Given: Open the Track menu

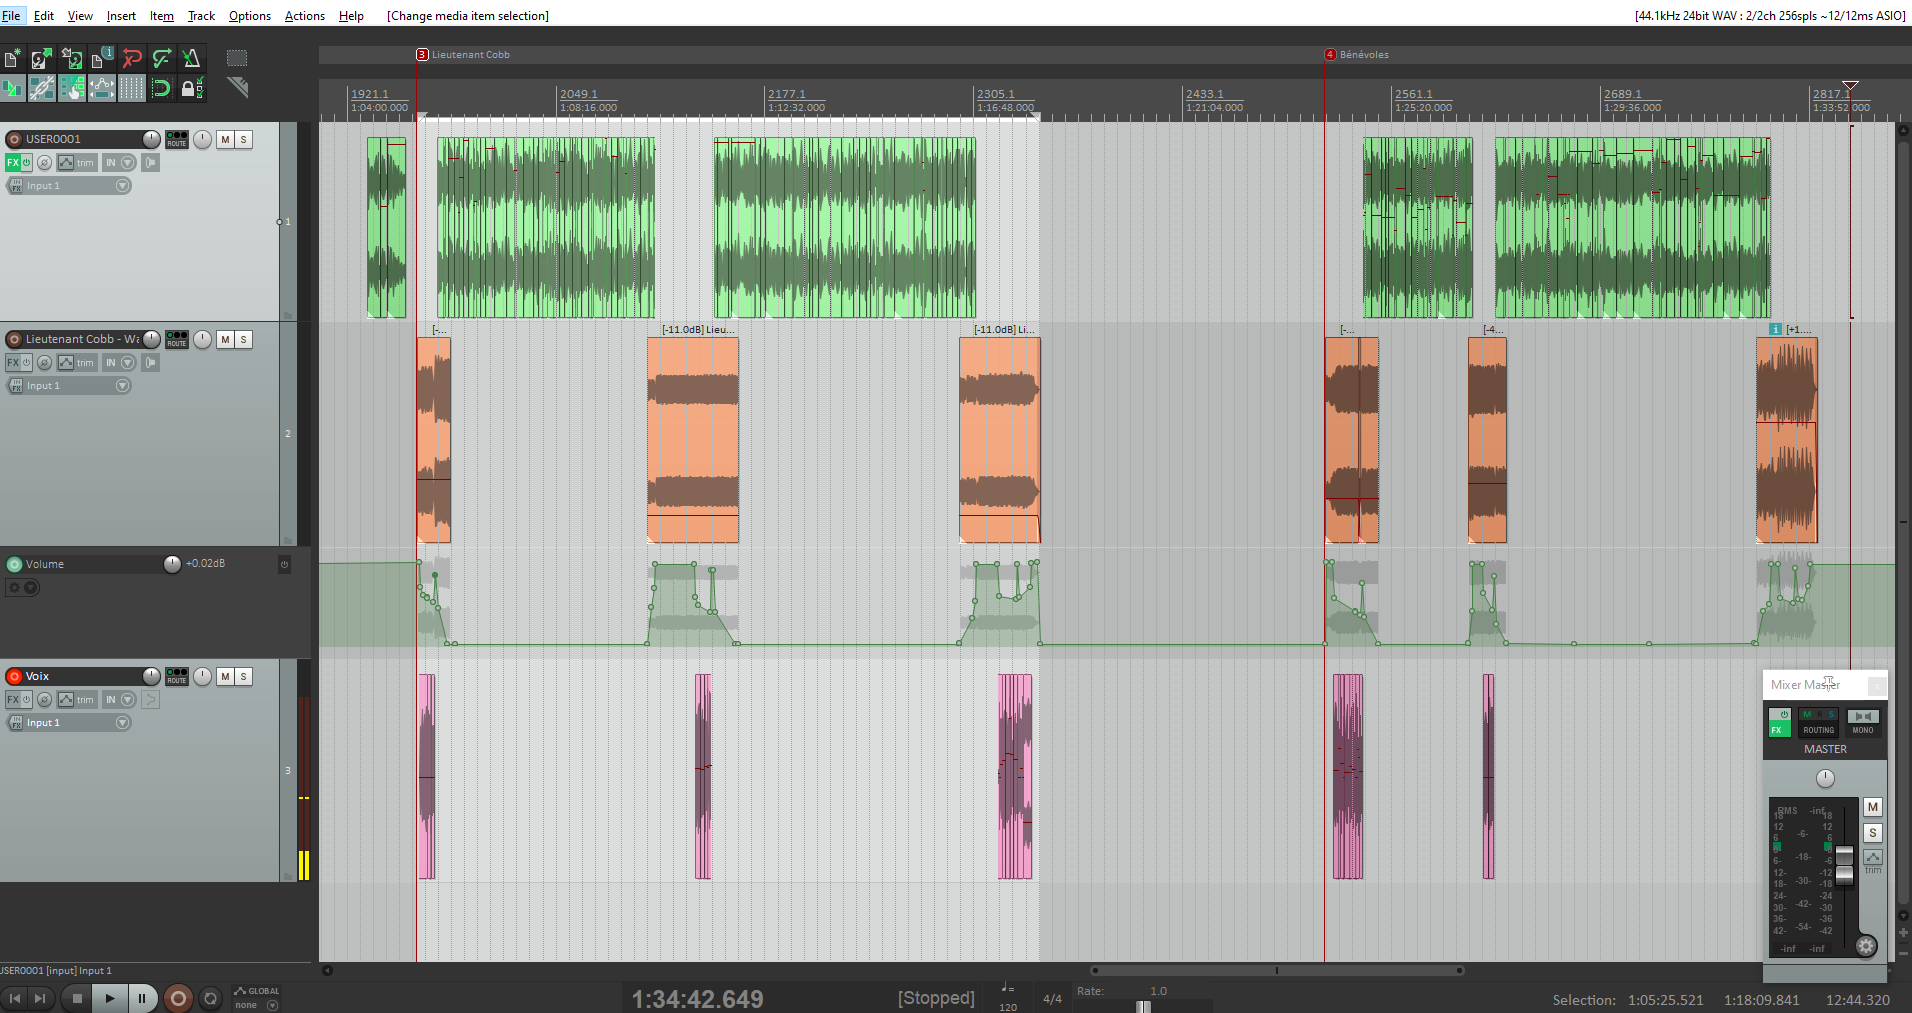Looking at the screenshot, I should [201, 16].
